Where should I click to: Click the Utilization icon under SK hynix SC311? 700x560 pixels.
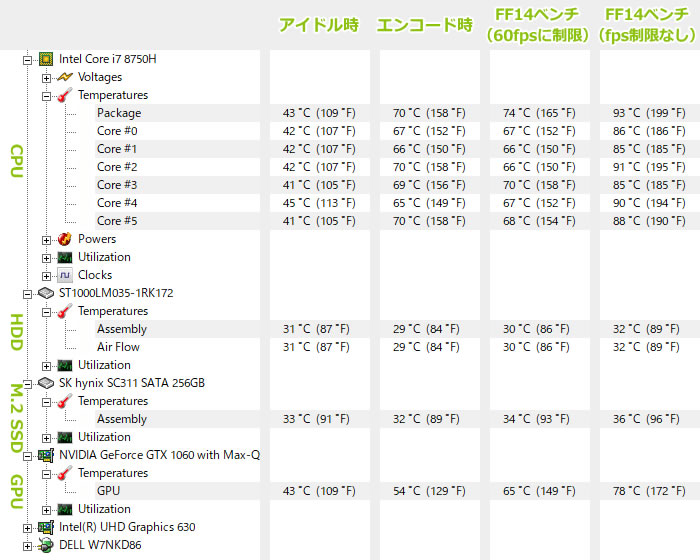(x=65, y=437)
